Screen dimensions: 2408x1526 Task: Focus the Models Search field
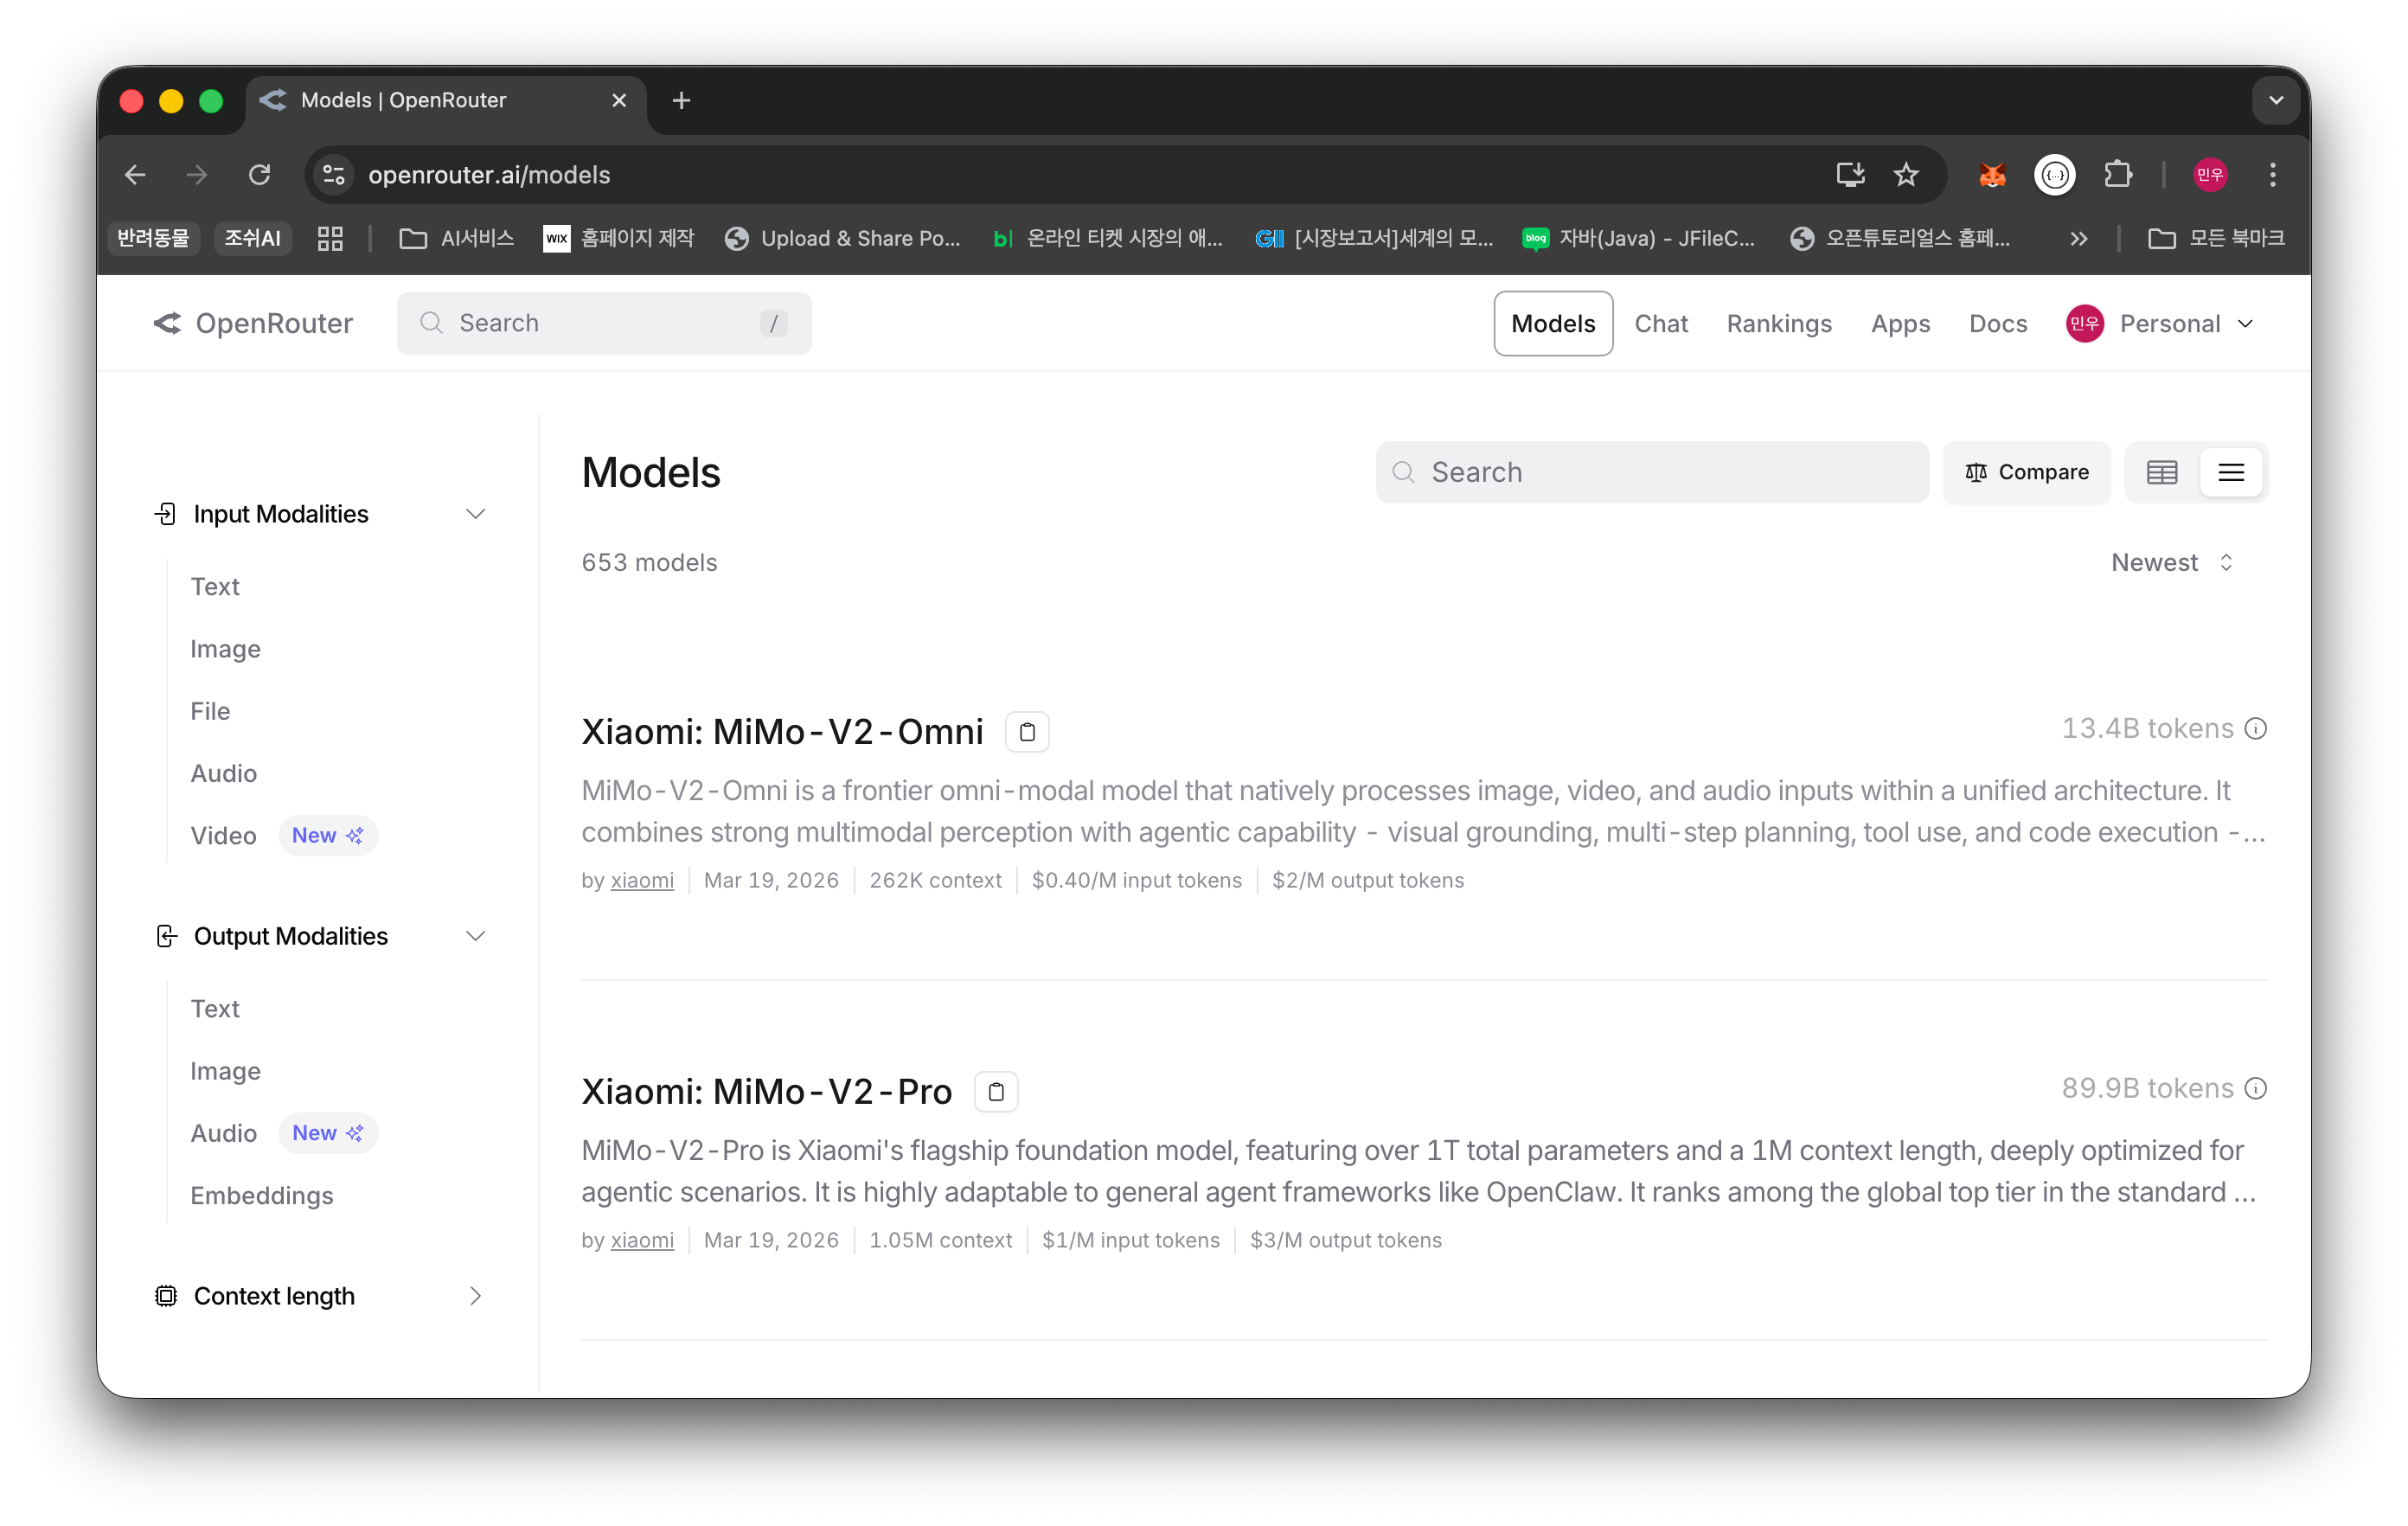[1652, 472]
